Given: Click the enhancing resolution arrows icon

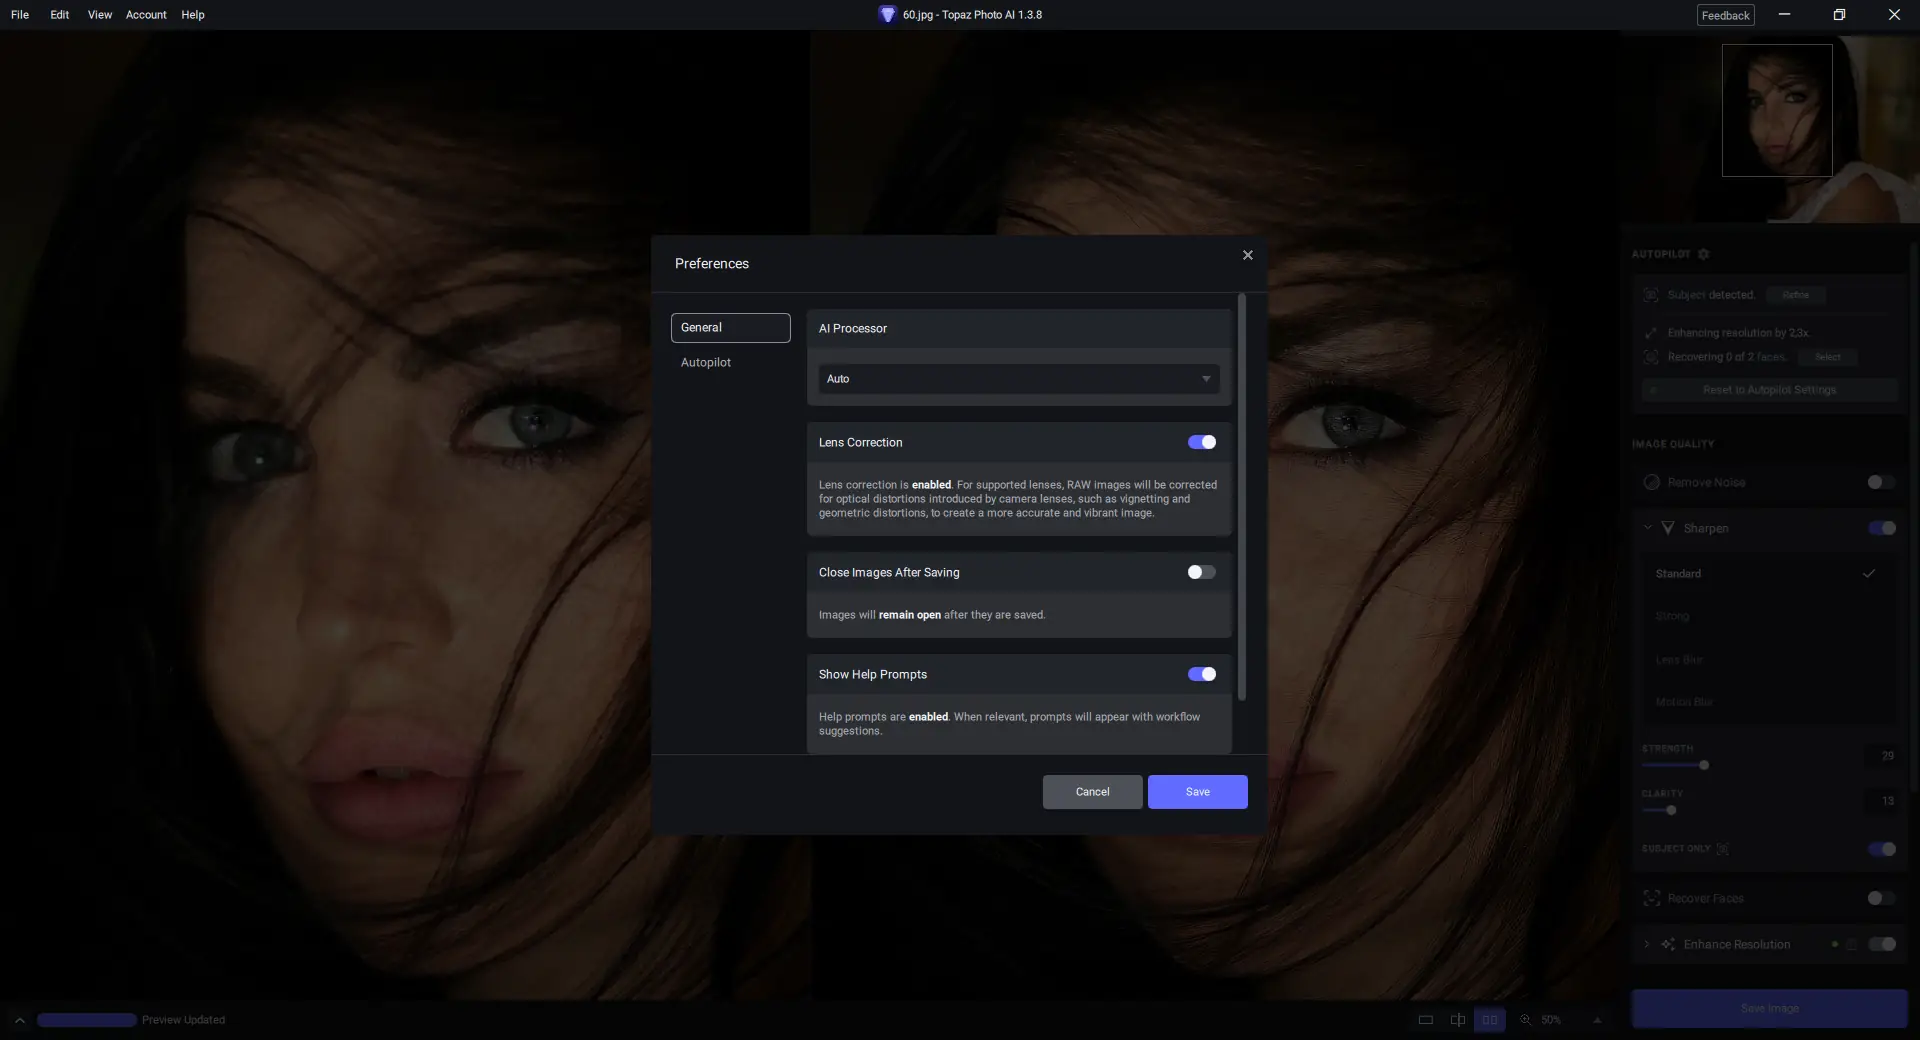Looking at the screenshot, I should tap(1651, 333).
